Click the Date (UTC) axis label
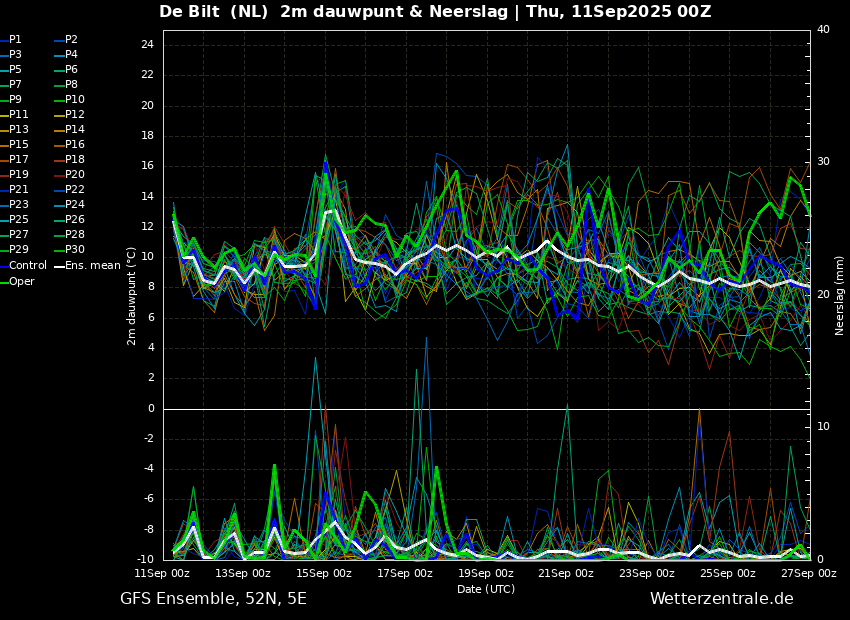850x620 pixels. pyautogui.click(x=486, y=589)
